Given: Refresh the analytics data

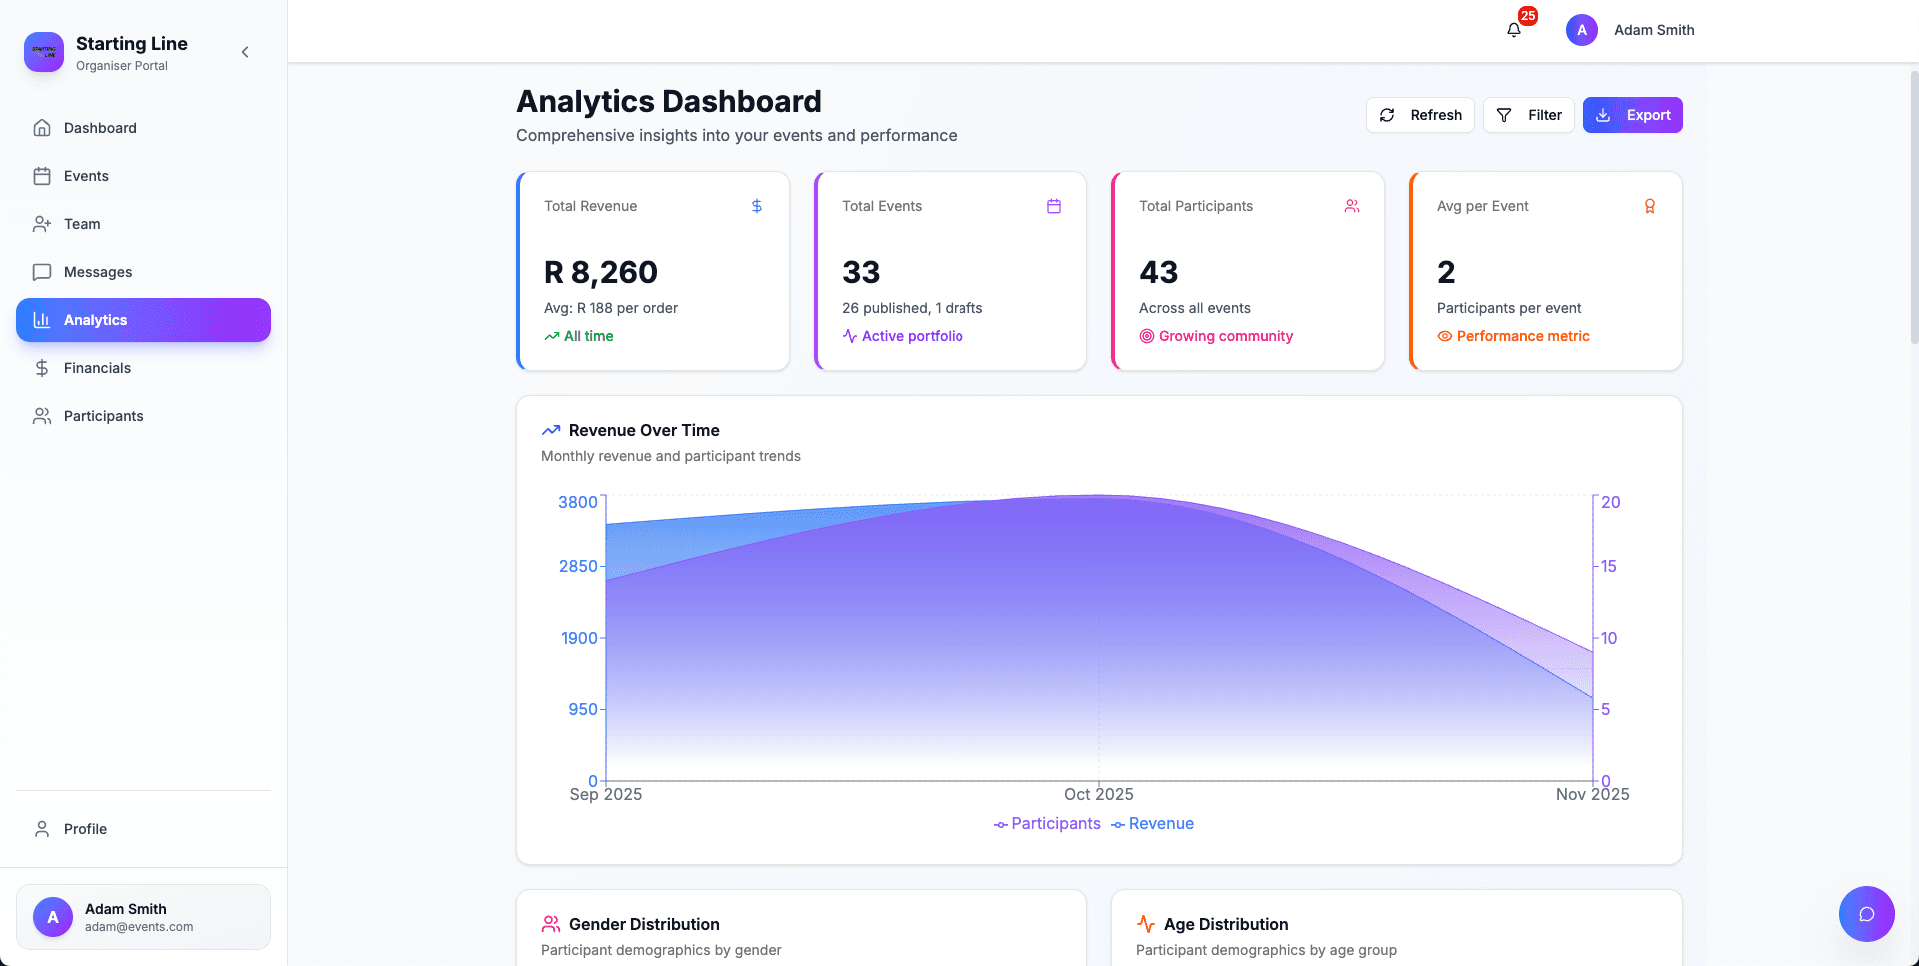Looking at the screenshot, I should tap(1420, 114).
